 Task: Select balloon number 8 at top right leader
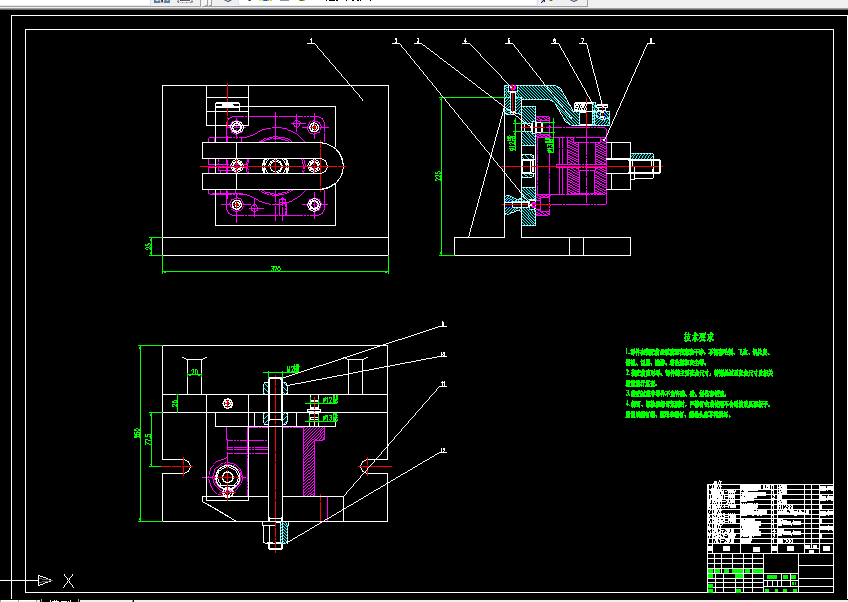(651, 41)
